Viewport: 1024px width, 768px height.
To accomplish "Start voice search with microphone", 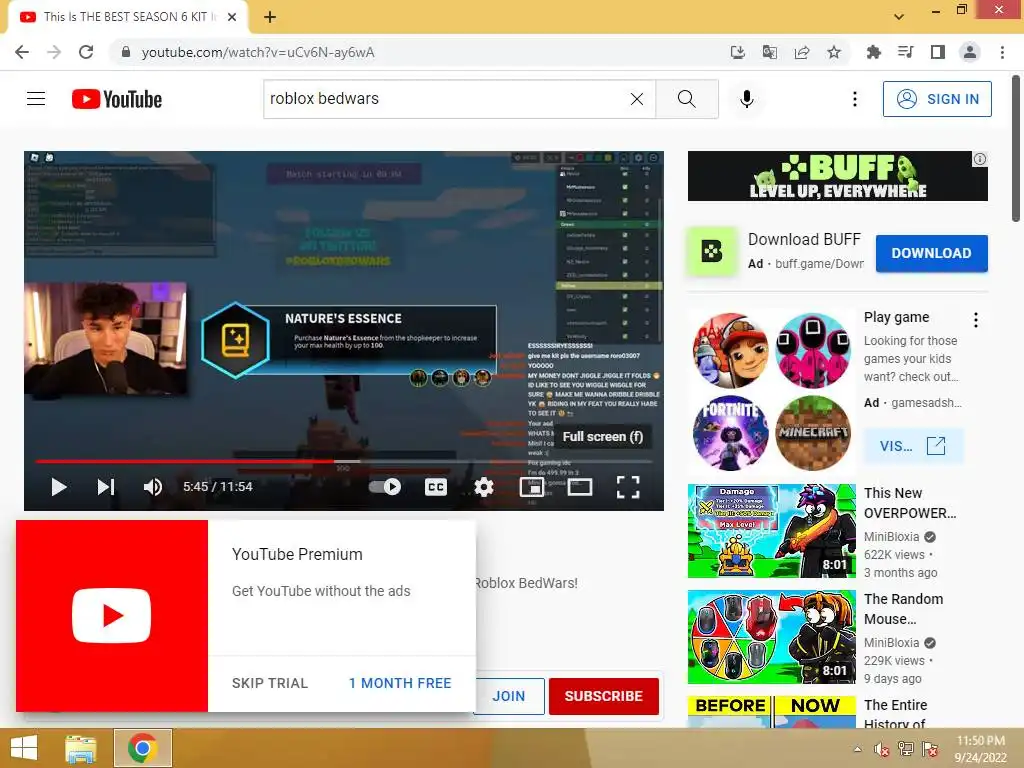I will pos(746,99).
